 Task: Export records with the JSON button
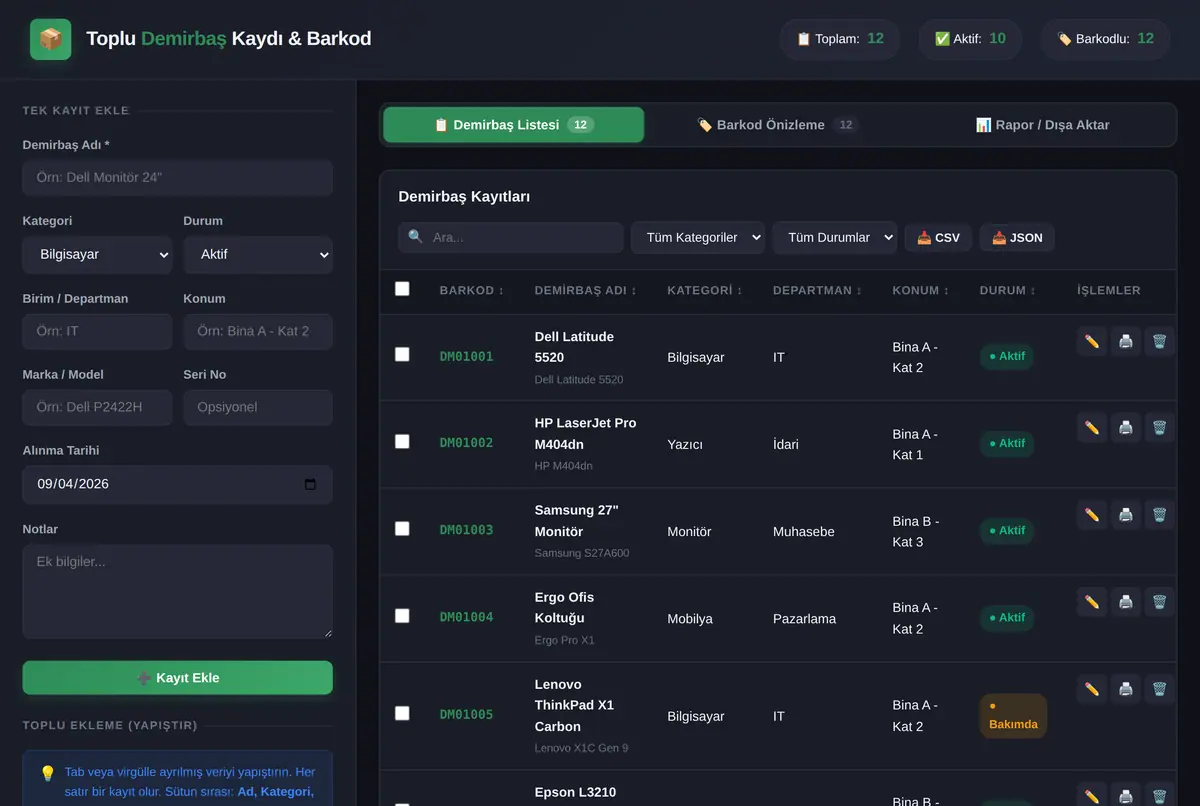click(x=1017, y=238)
